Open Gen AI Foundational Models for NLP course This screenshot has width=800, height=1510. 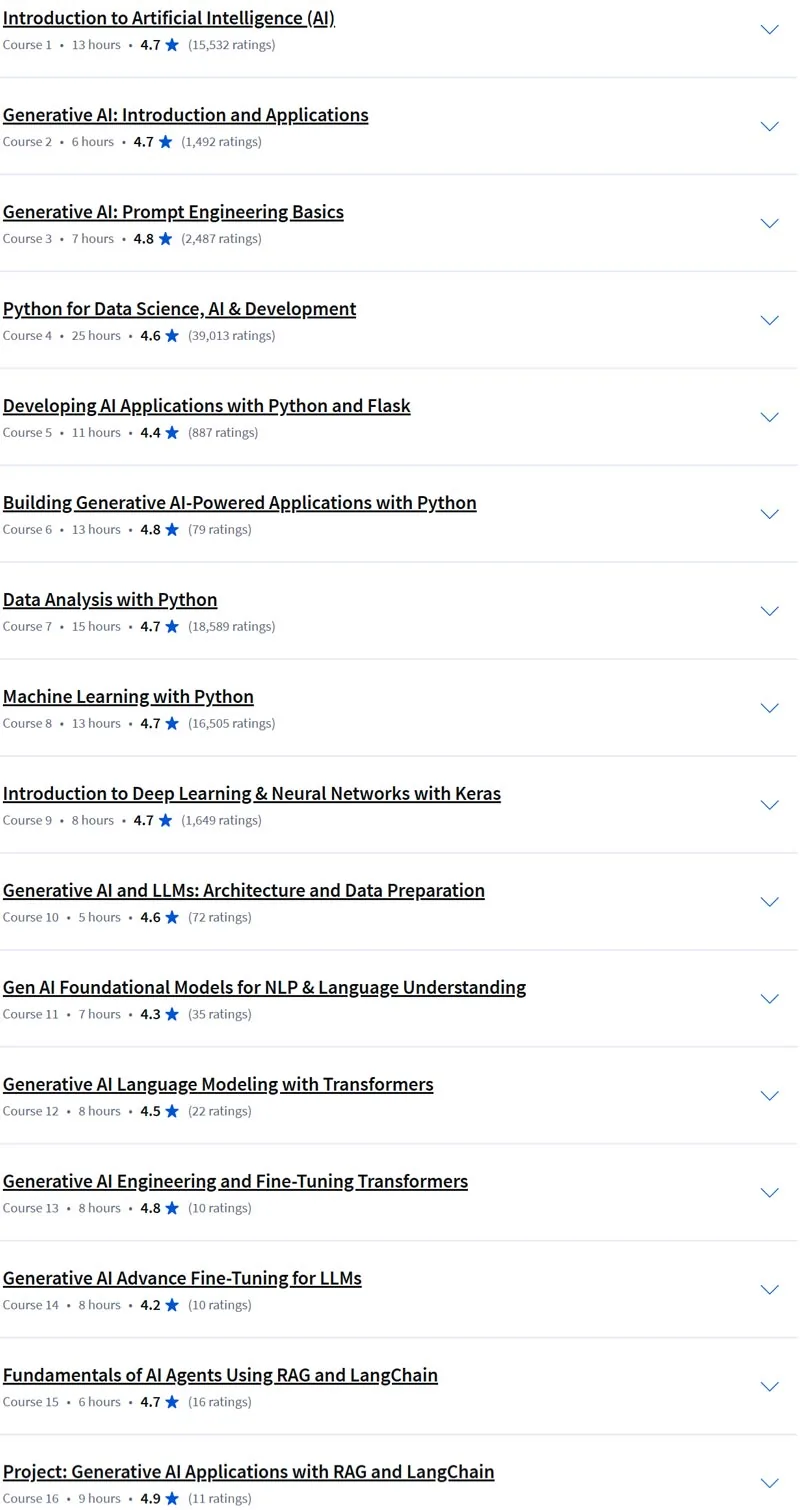coord(264,988)
